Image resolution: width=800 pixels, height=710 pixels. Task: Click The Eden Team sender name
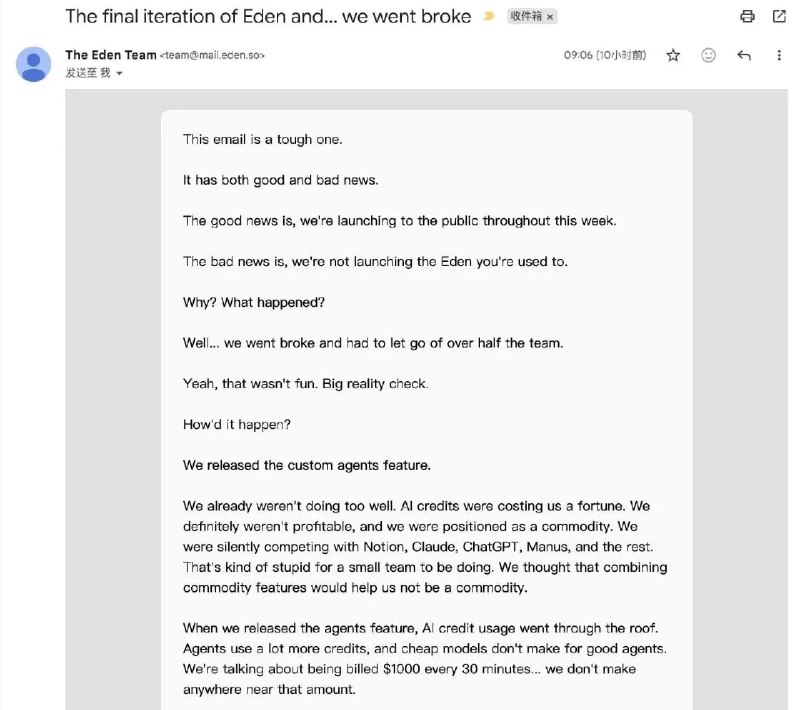click(x=111, y=55)
